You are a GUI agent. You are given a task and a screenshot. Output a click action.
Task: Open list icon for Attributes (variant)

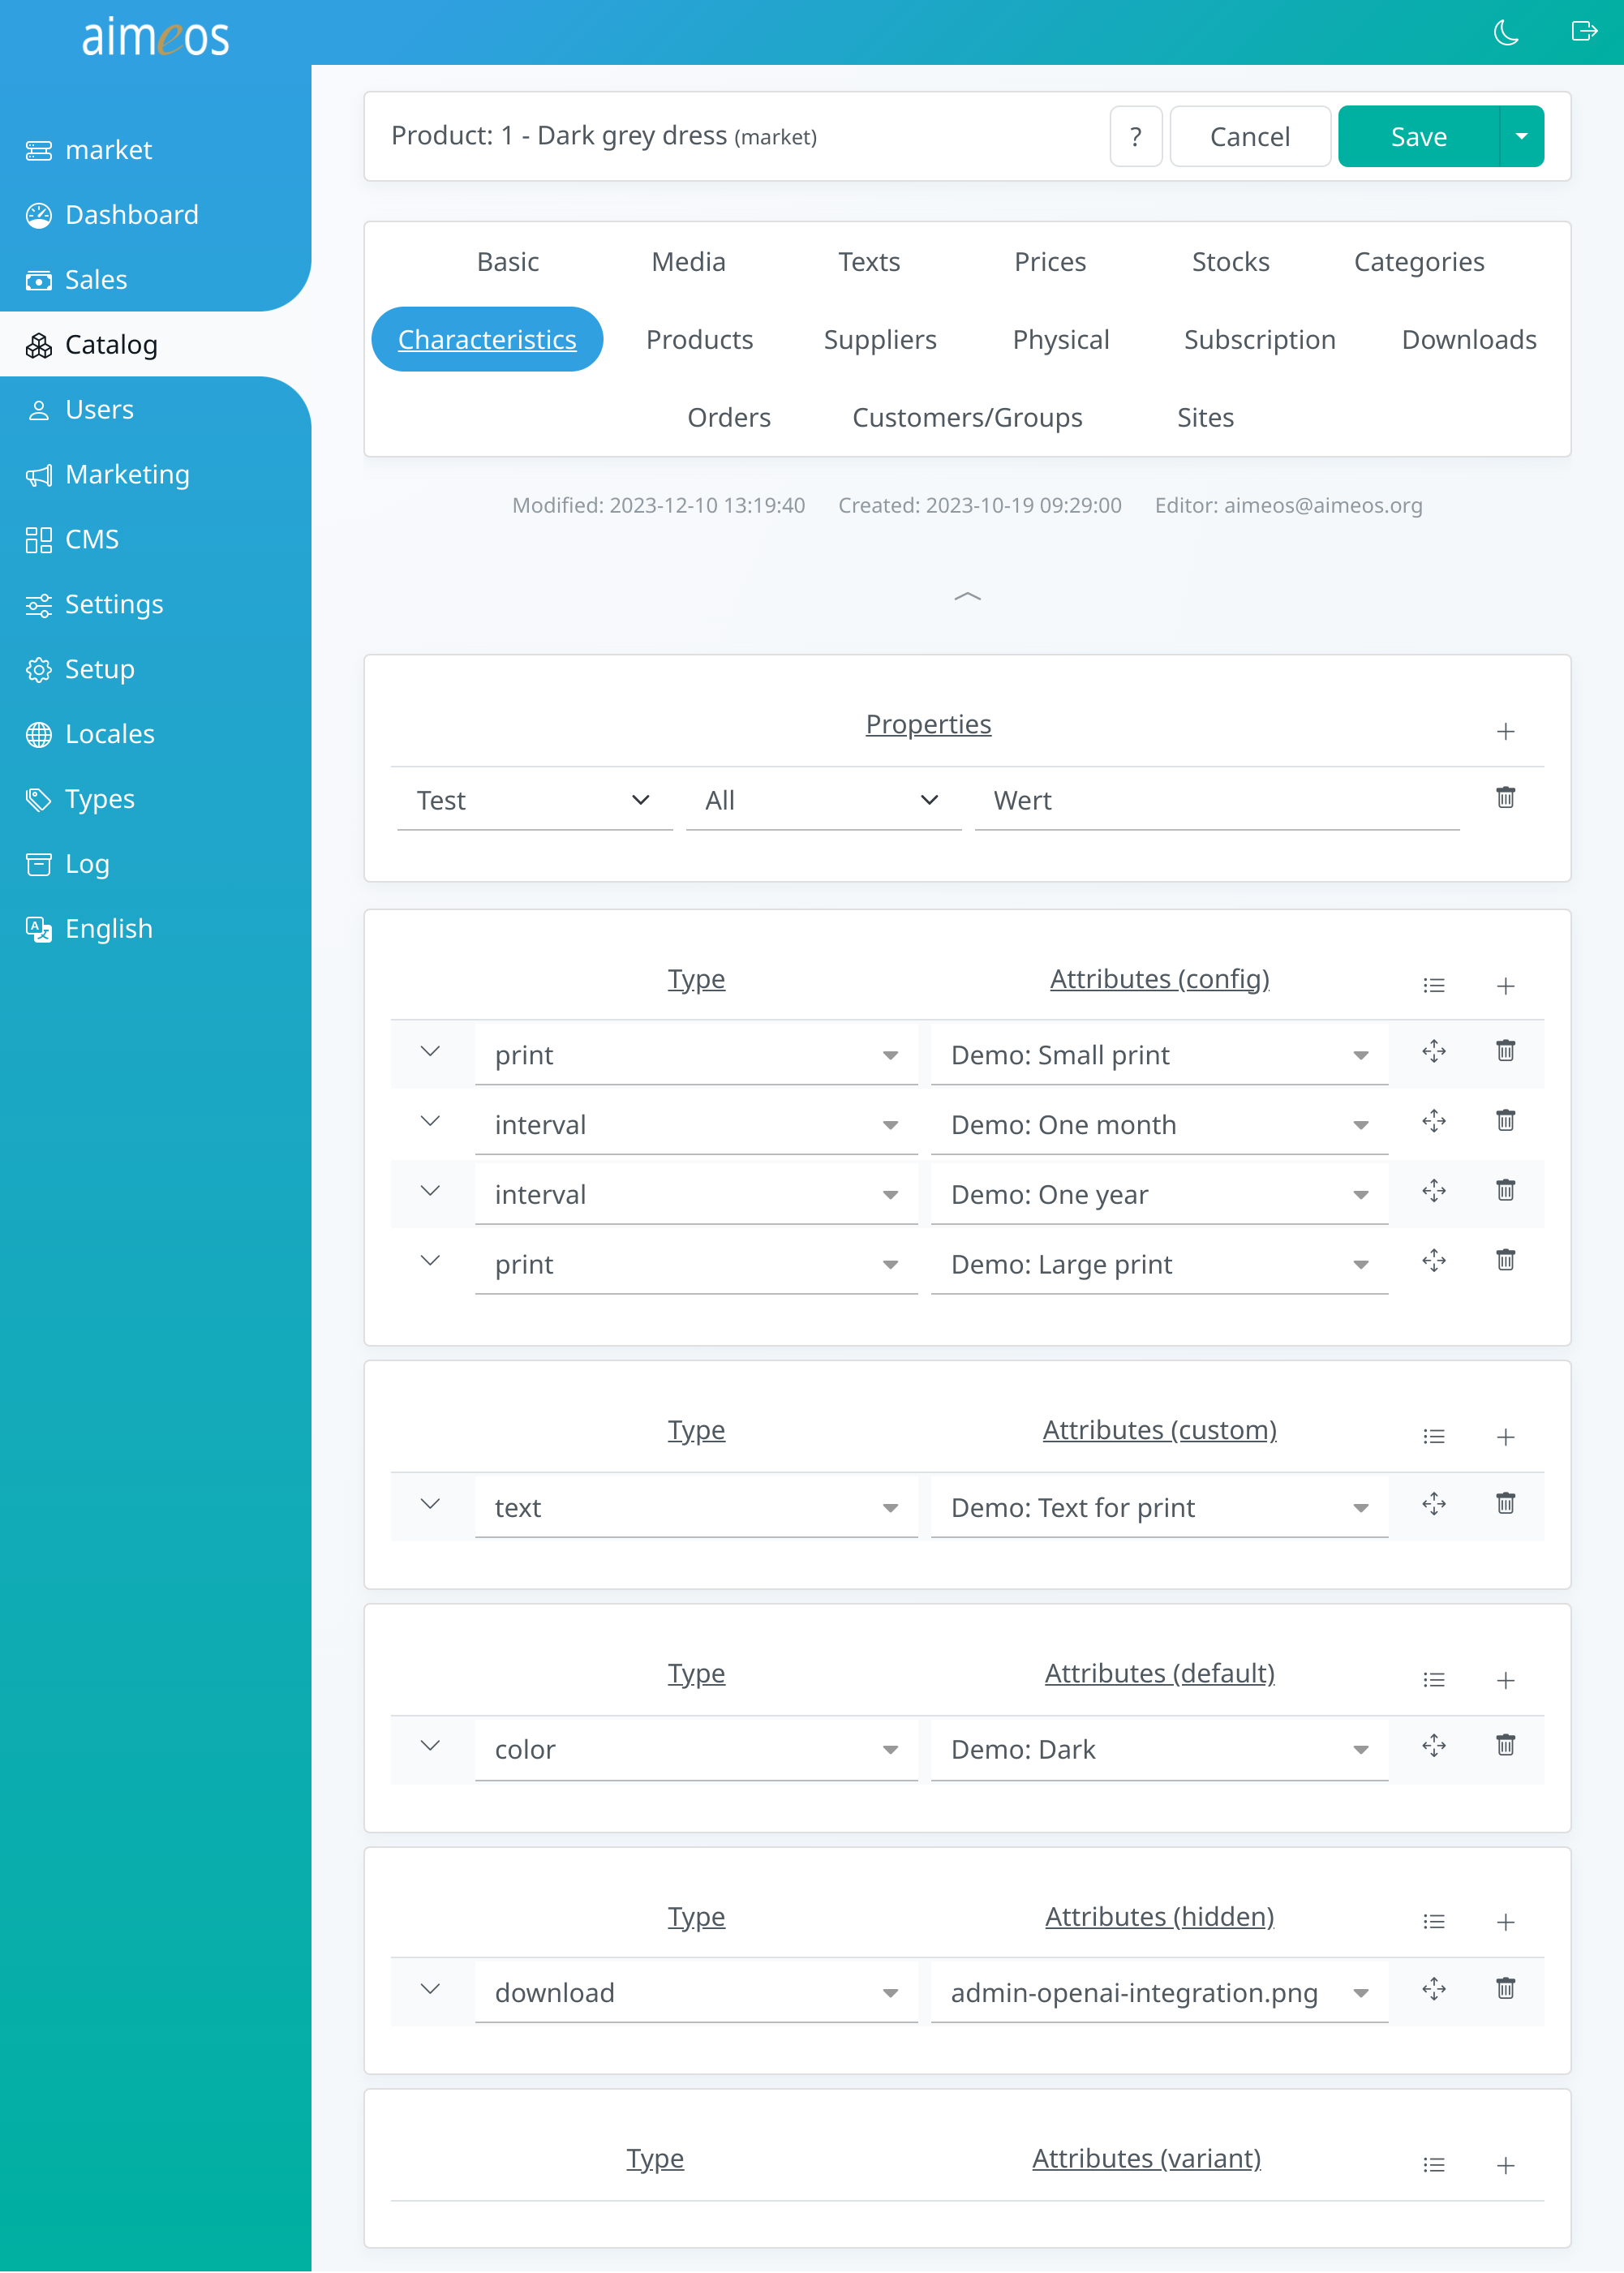pos(1433,2164)
